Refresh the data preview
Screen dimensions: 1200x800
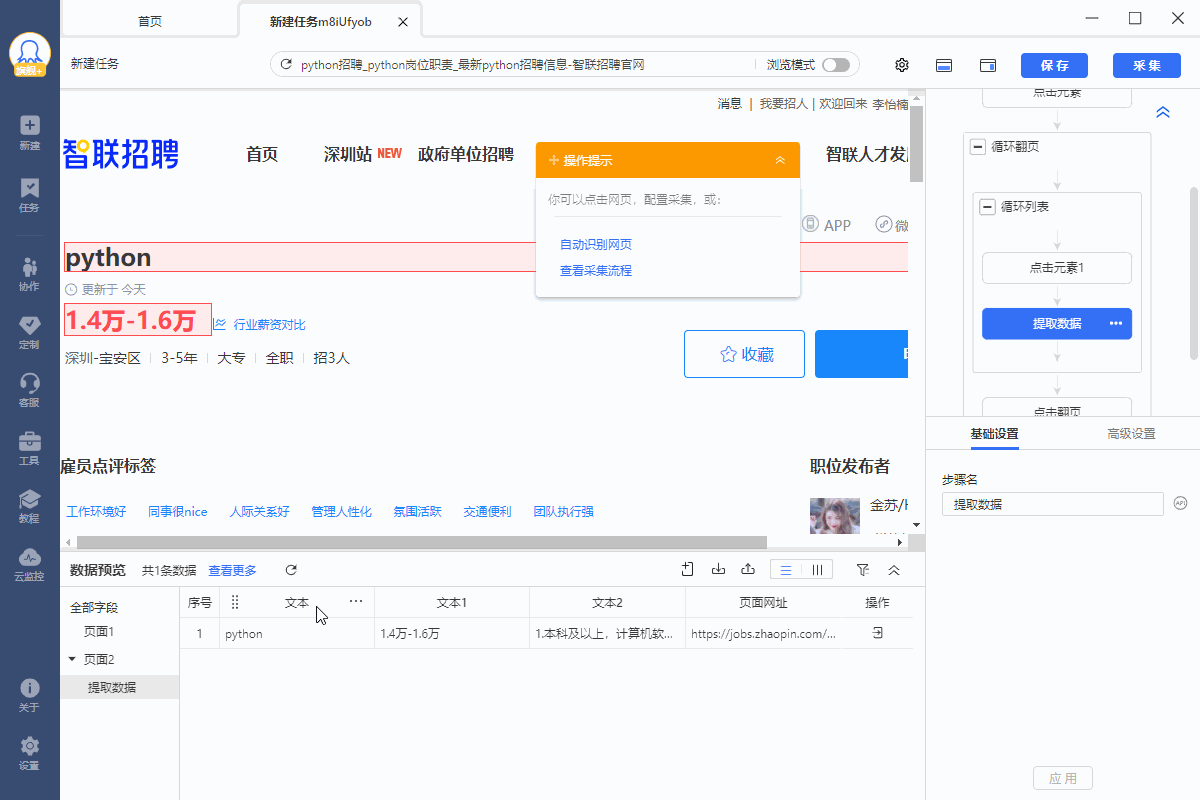pos(291,570)
